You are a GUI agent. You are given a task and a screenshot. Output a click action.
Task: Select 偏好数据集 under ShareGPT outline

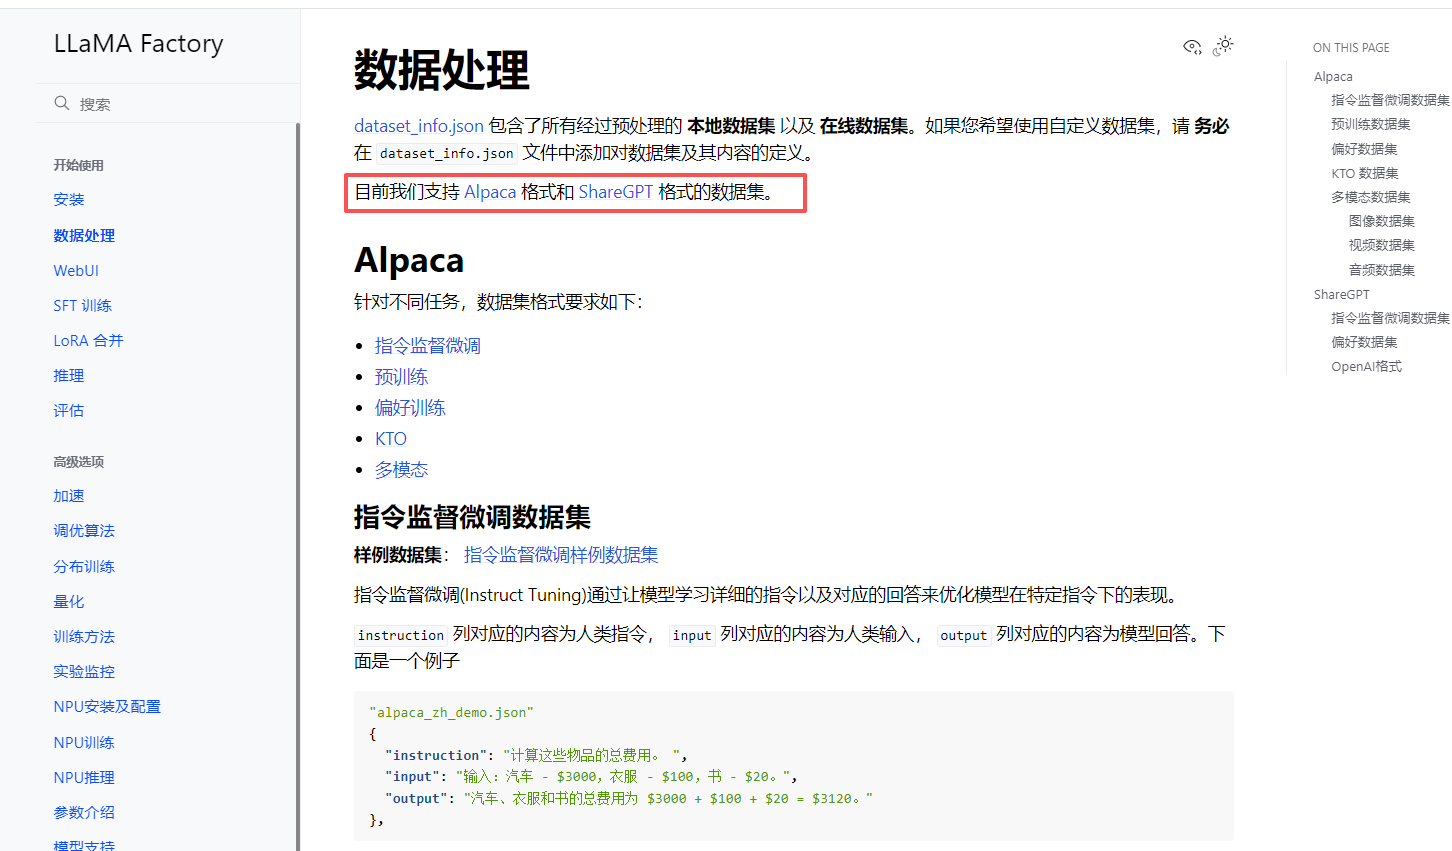coord(1364,342)
